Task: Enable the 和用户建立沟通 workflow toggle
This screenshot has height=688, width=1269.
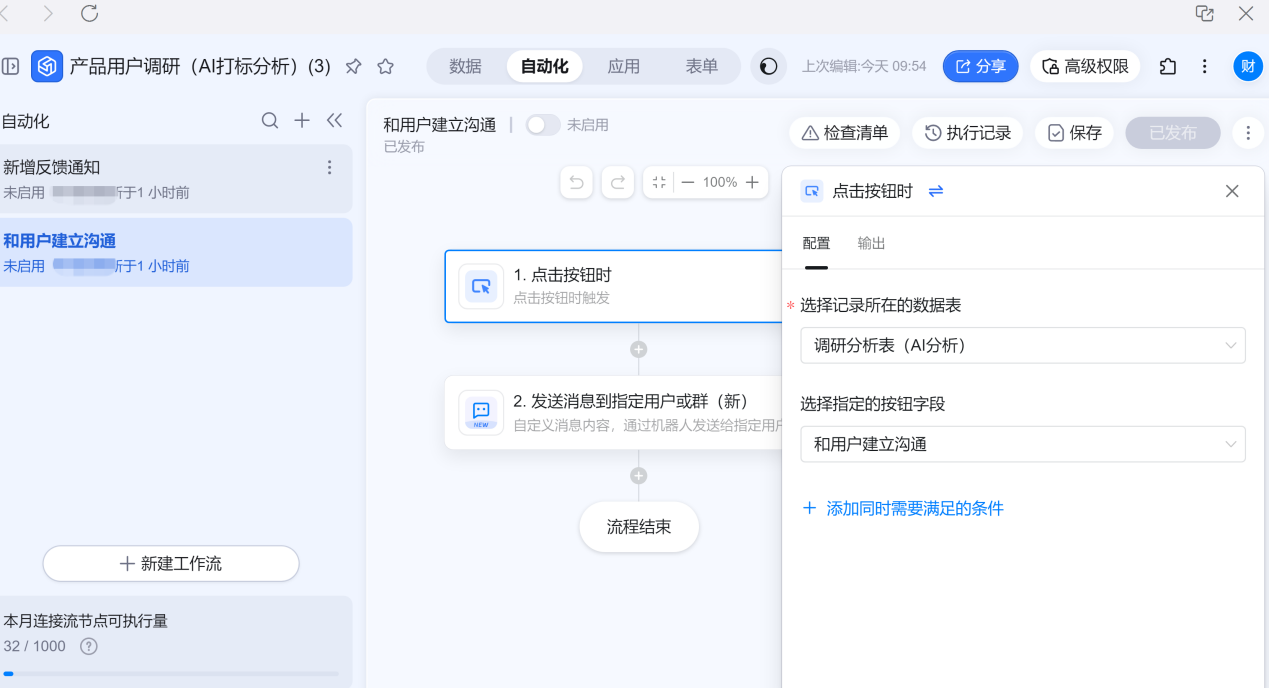Action: [543, 125]
